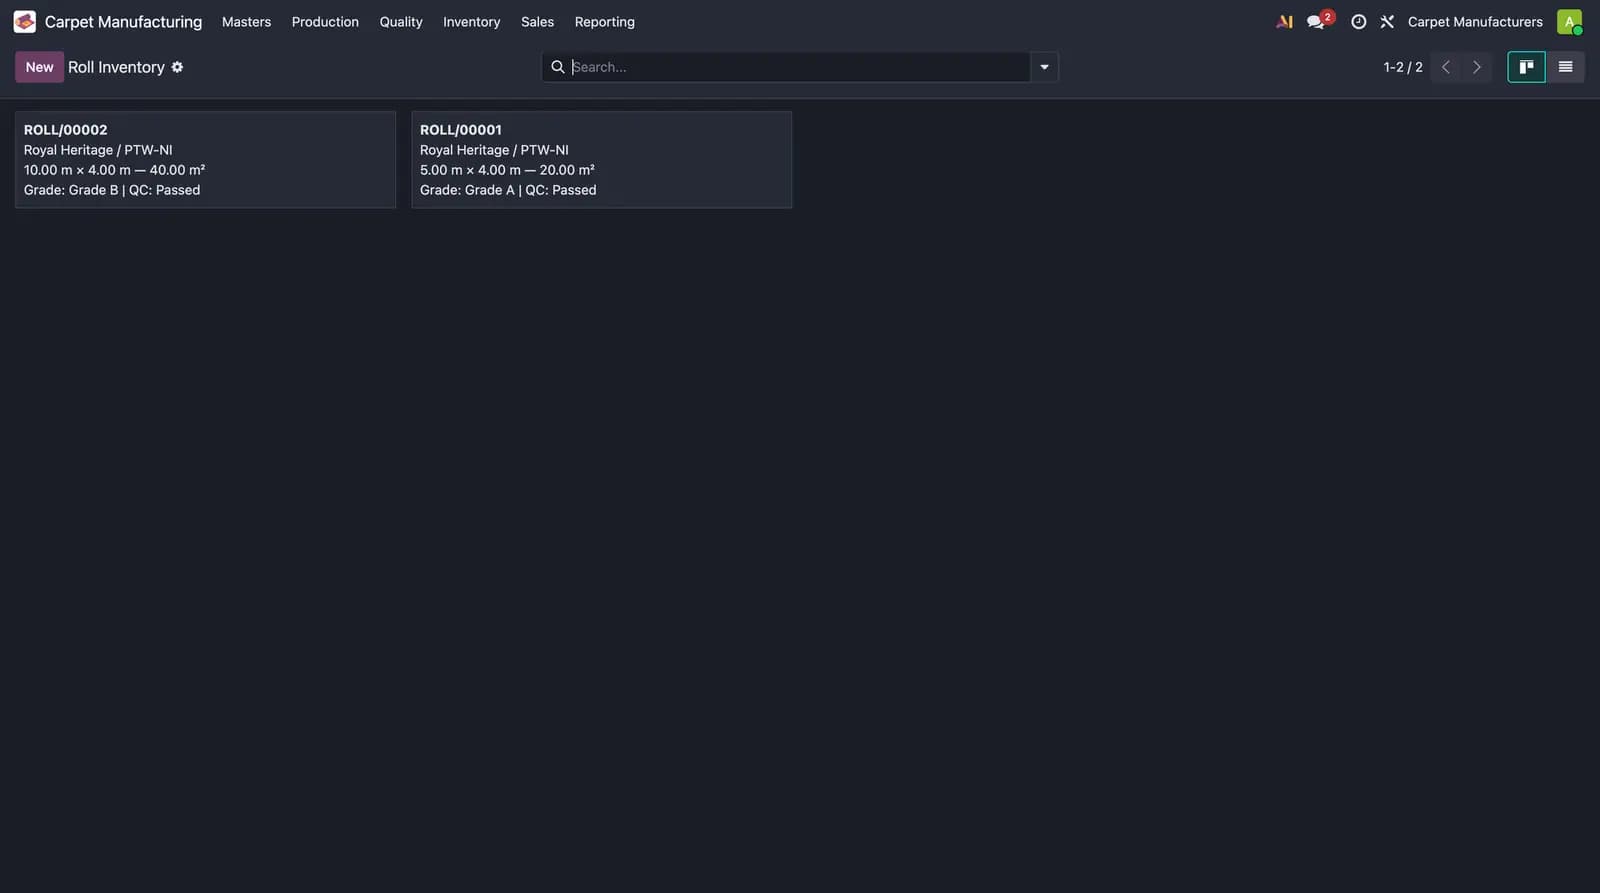
Task: Open the Quality menu
Action: click(x=401, y=21)
